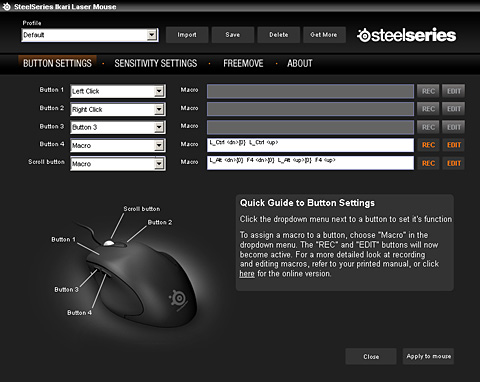Switch to the Sensitivity Settings tab

tap(156, 63)
